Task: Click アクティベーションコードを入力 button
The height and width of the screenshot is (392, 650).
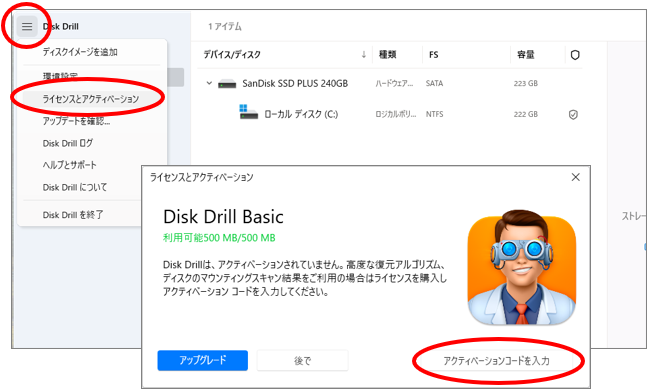Action: point(497,361)
